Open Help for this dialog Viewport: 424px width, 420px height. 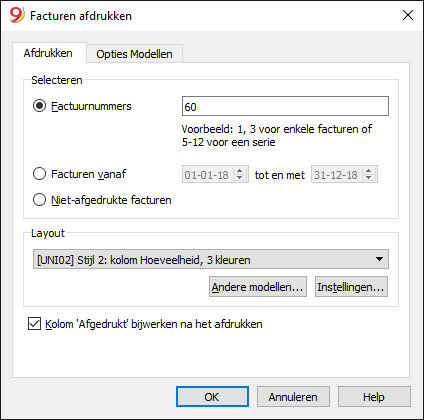pos(374,397)
